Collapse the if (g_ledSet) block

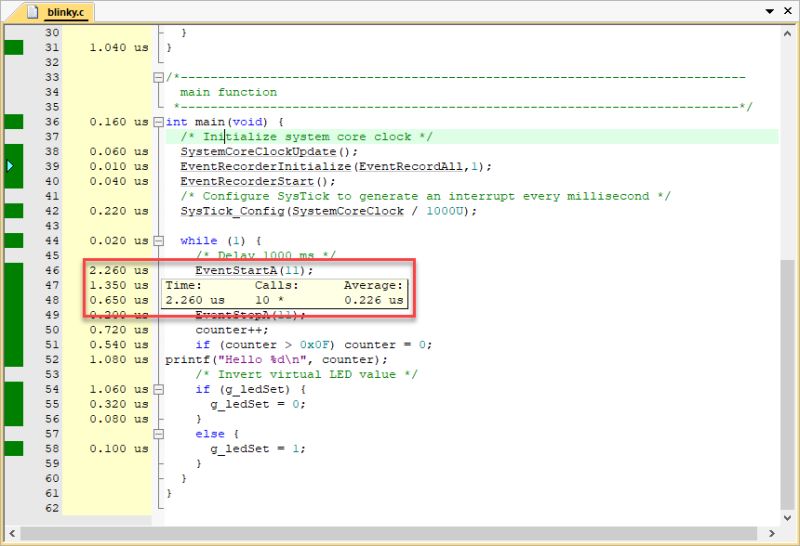159,389
